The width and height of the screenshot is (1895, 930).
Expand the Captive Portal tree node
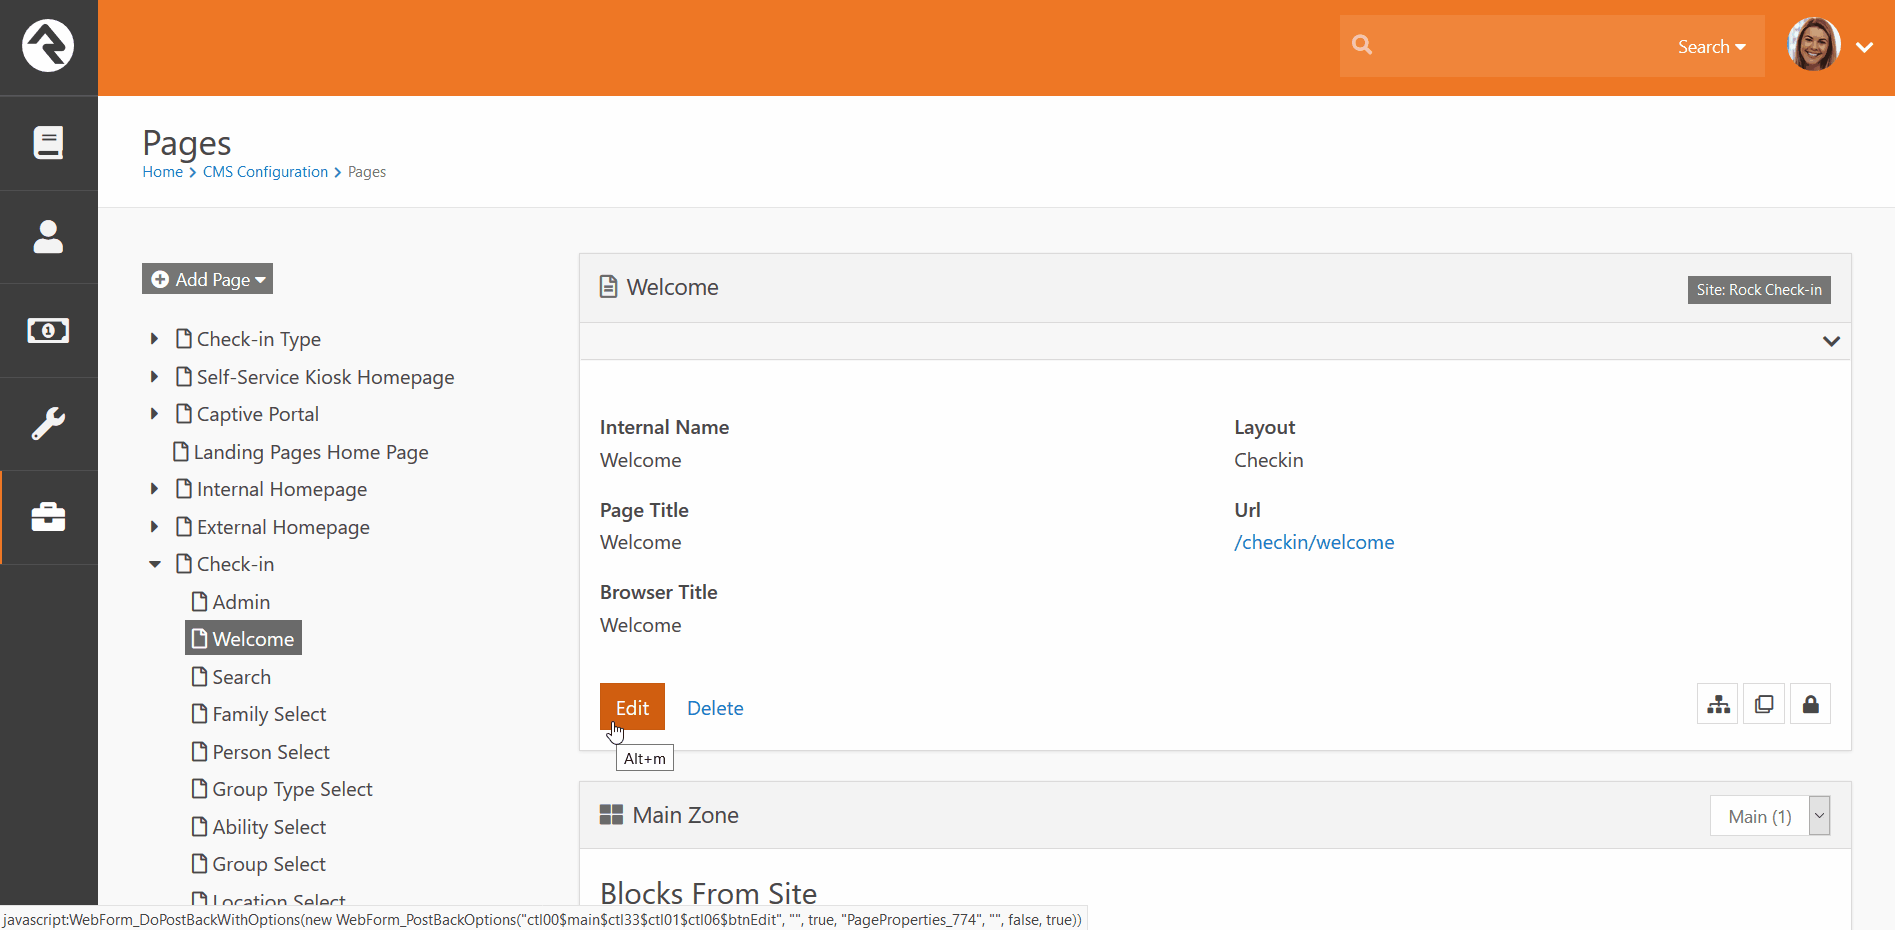pyautogui.click(x=154, y=414)
